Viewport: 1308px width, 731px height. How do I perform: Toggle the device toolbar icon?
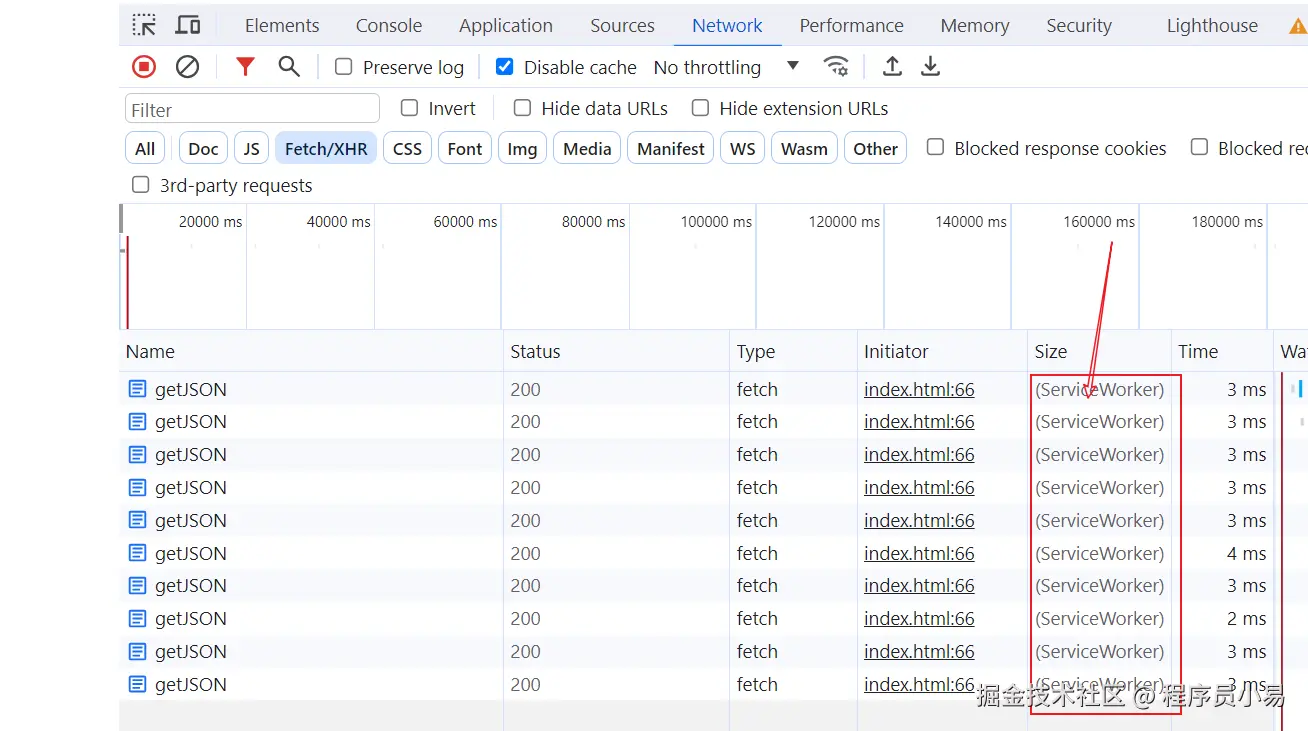(x=187, y=25)
